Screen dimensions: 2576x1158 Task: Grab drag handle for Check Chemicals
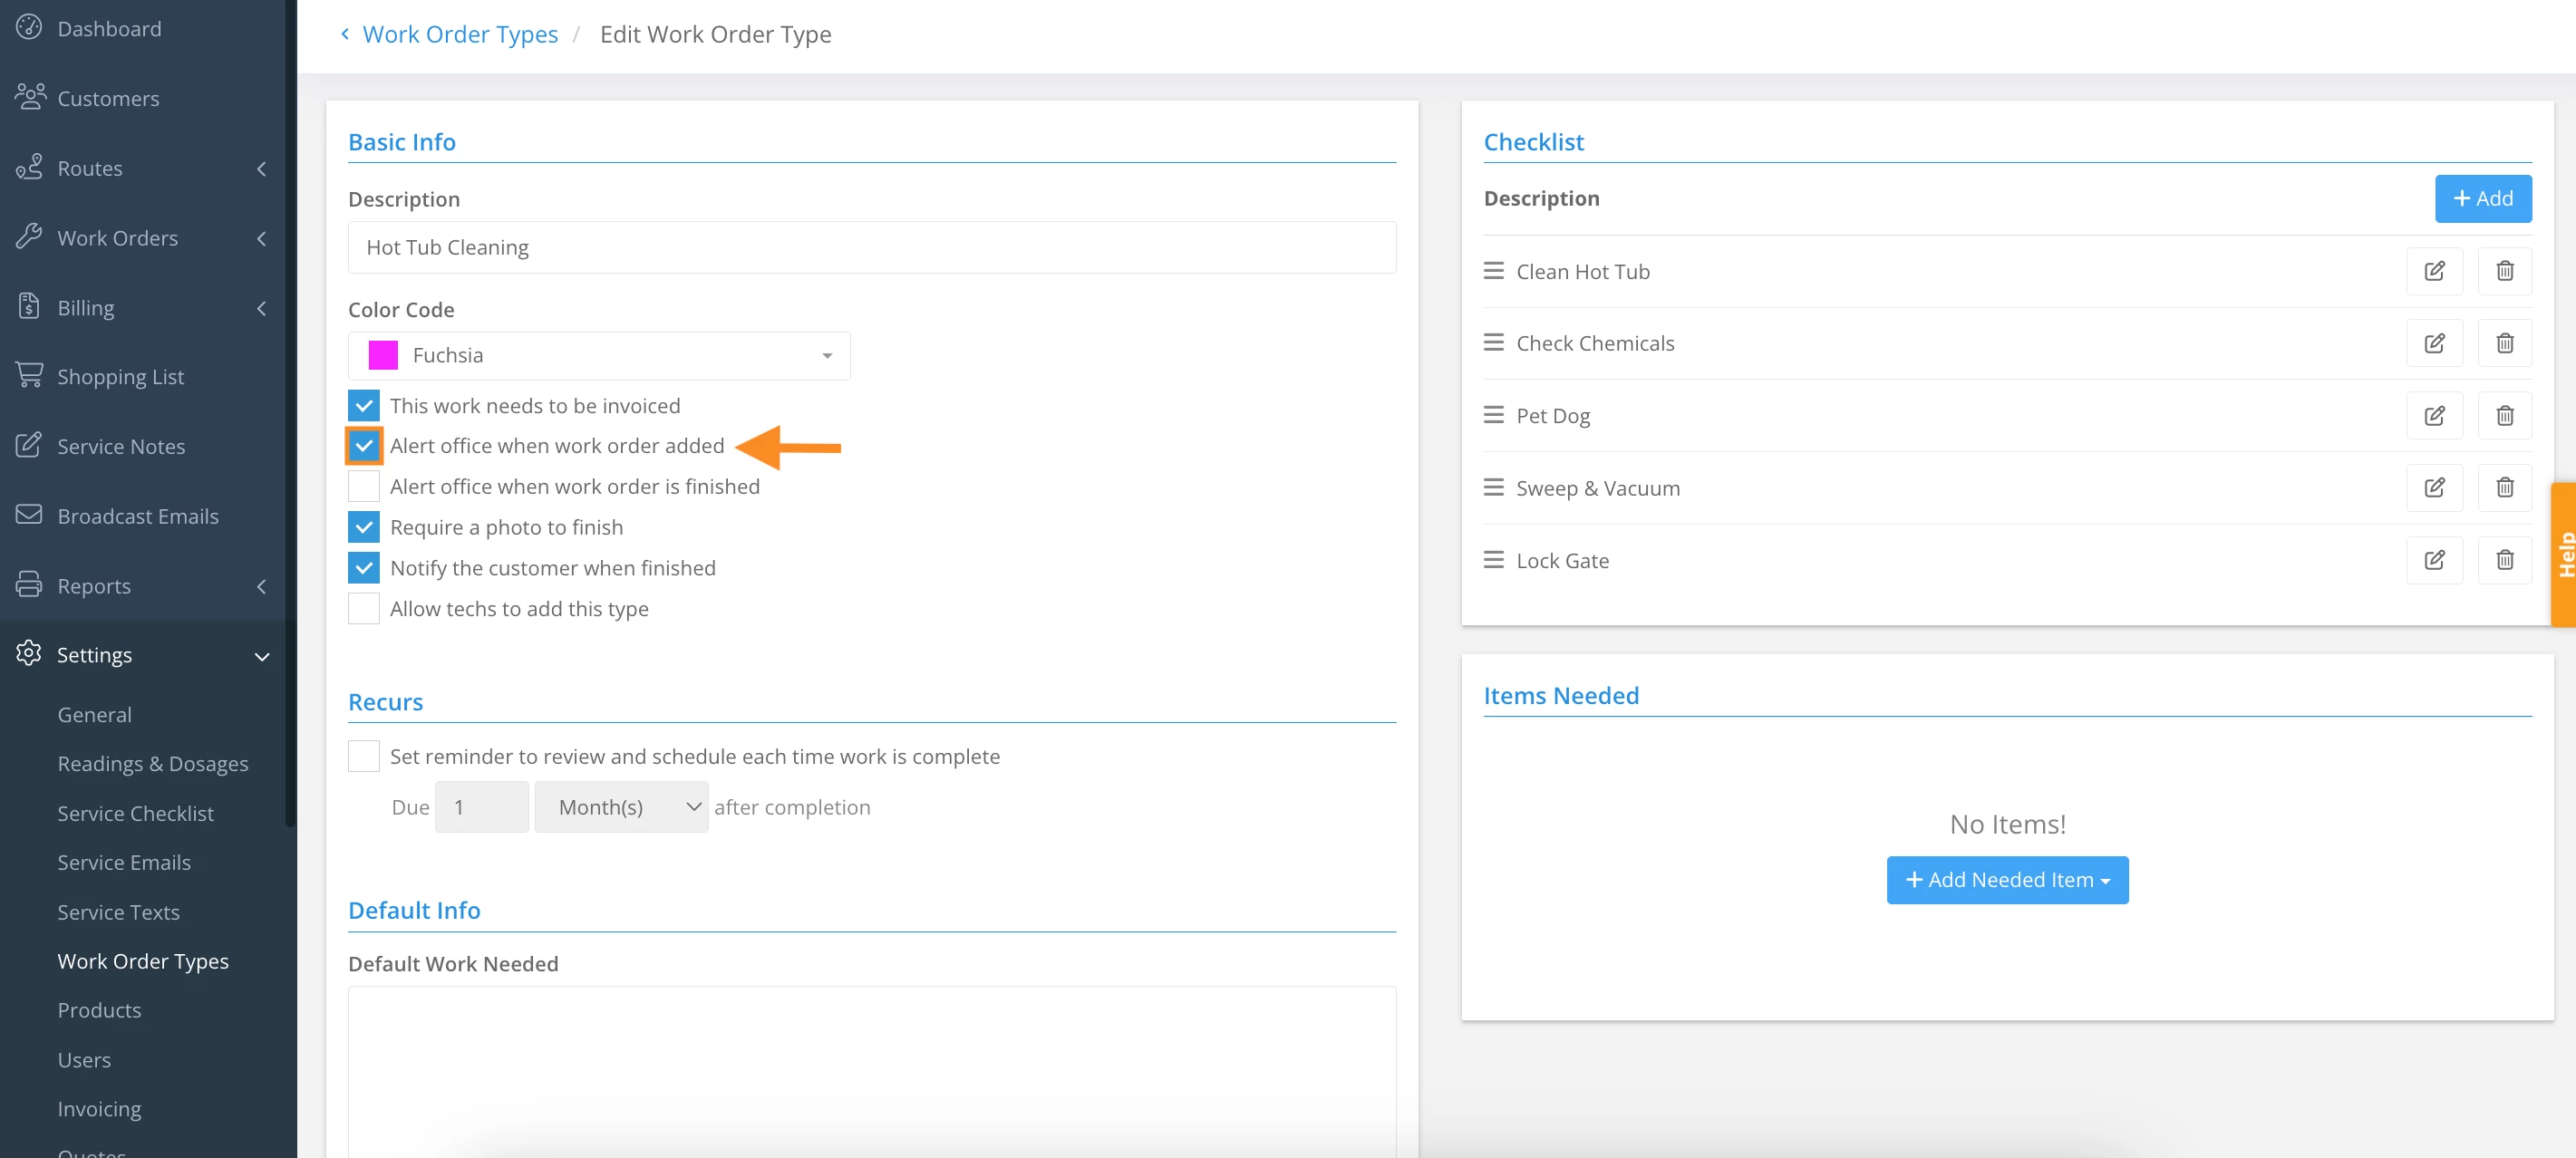click(1493, 343)
